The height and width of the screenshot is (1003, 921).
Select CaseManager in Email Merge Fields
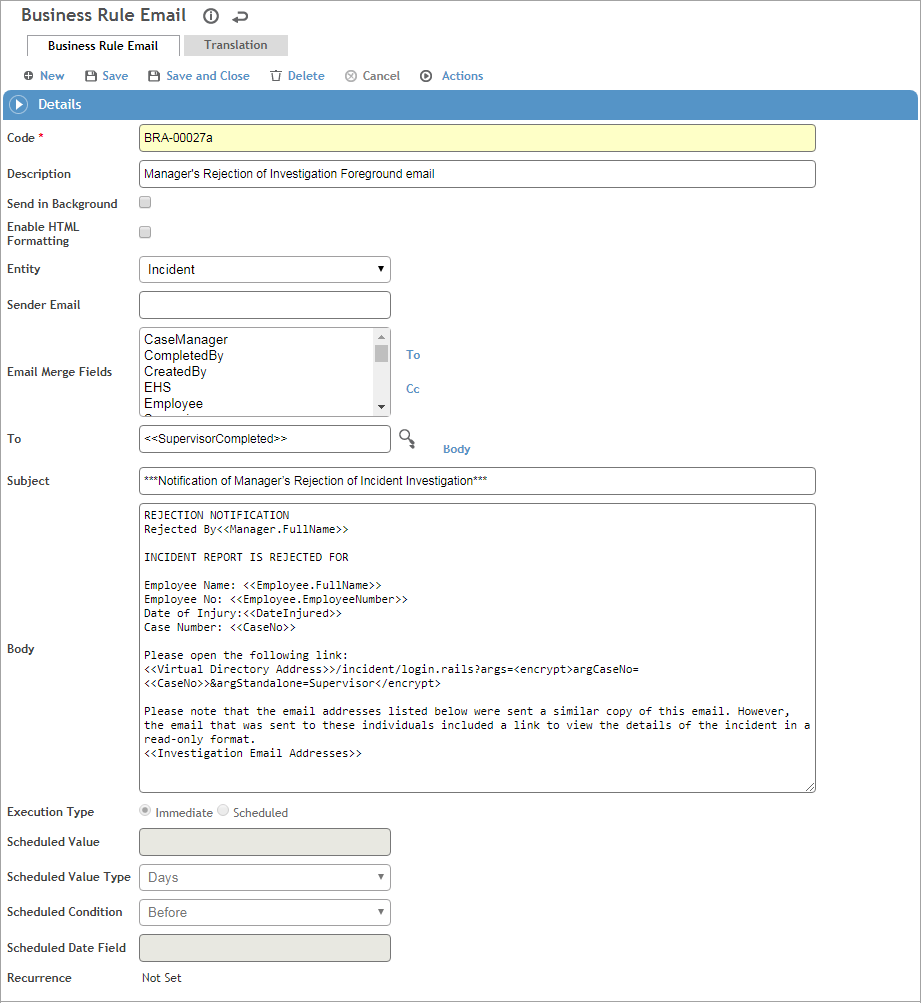point(185,340)
